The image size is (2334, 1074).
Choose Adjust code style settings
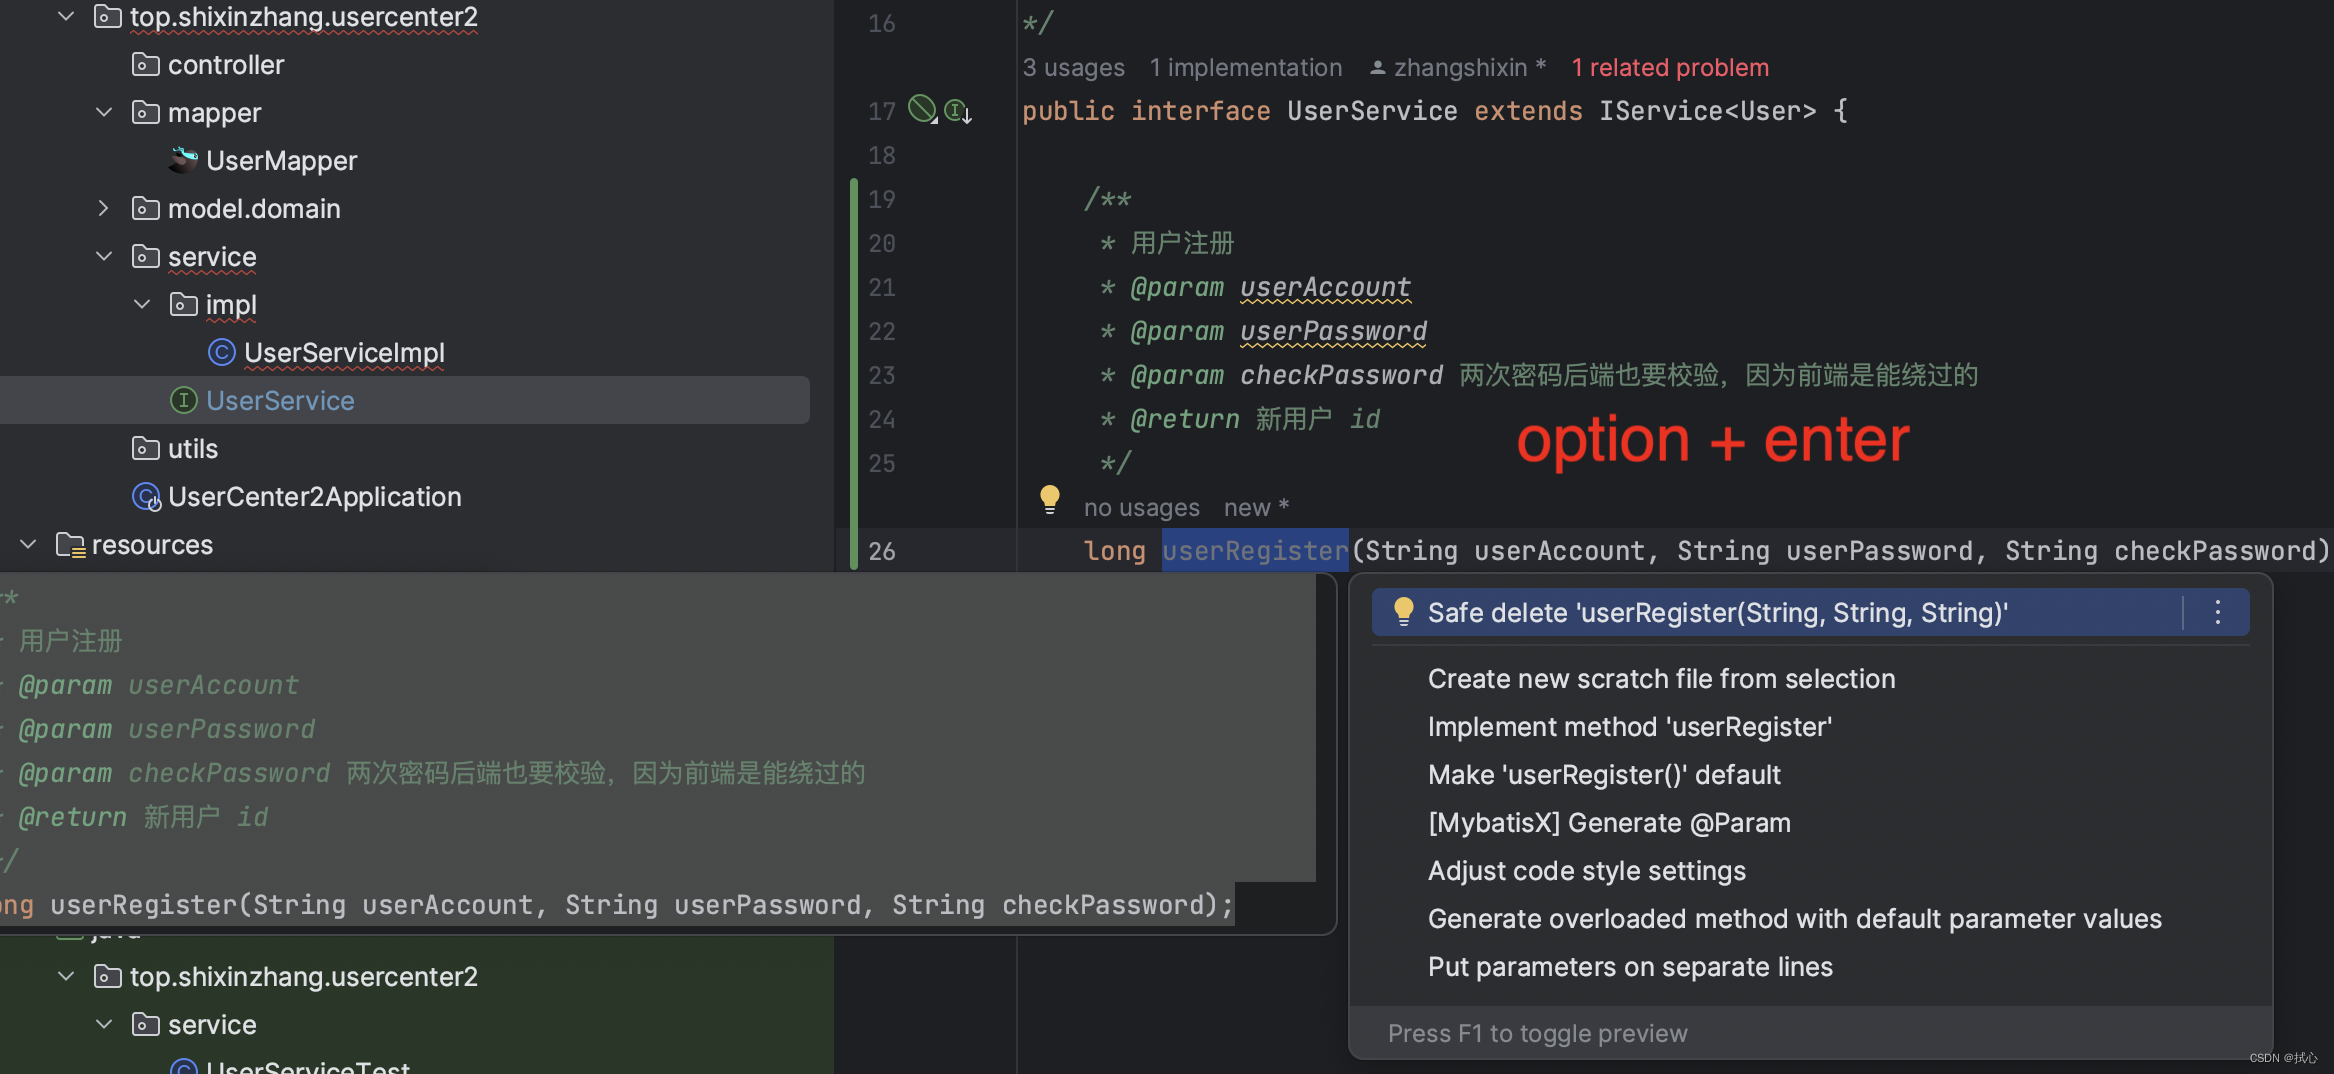(1587, 871)
